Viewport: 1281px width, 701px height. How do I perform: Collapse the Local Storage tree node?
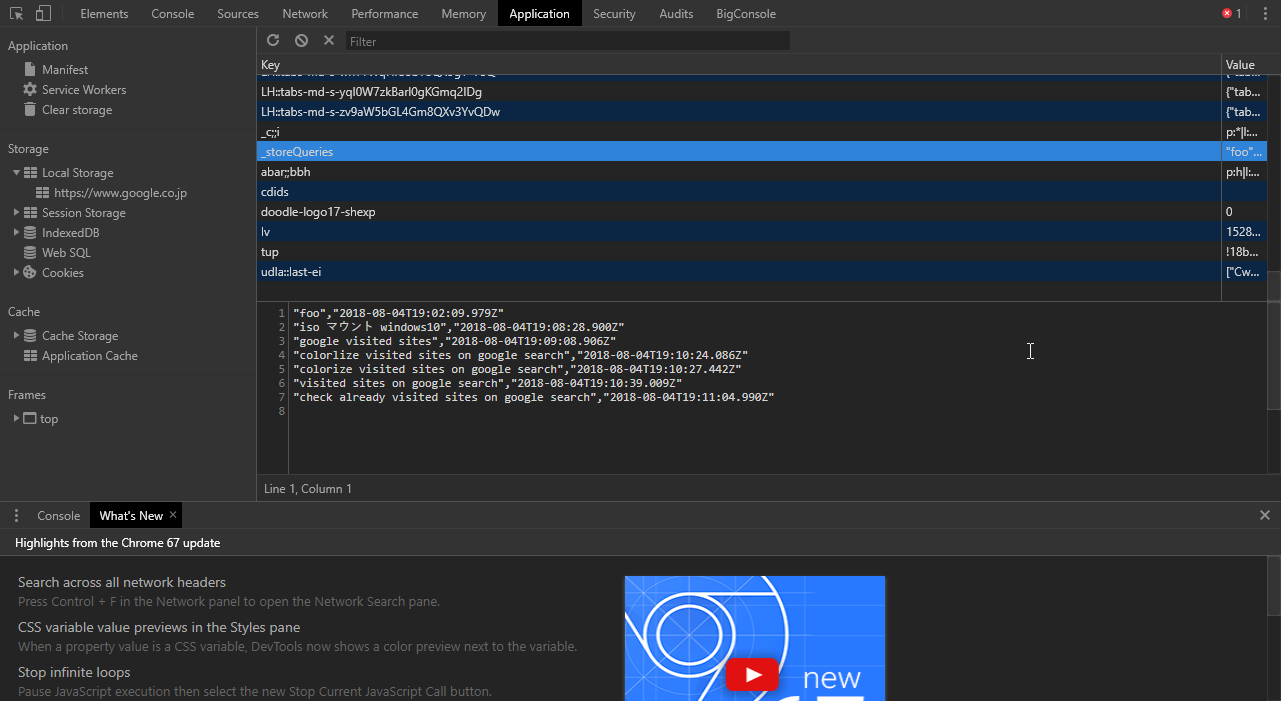(16, 173)
